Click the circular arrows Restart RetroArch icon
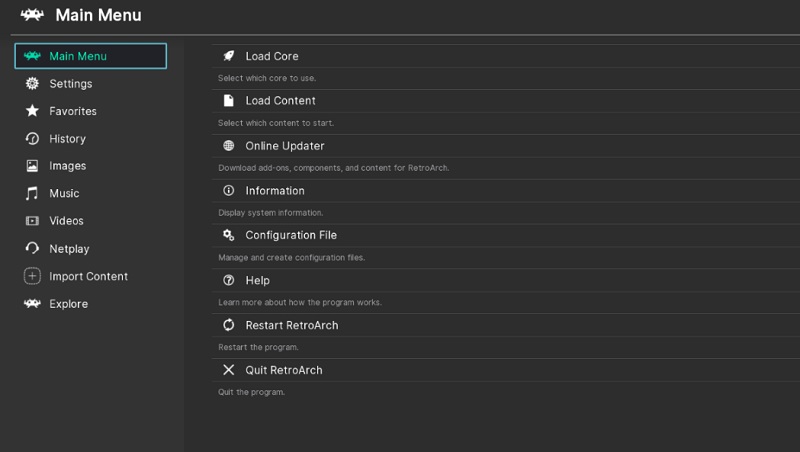 tap(229, 326)
